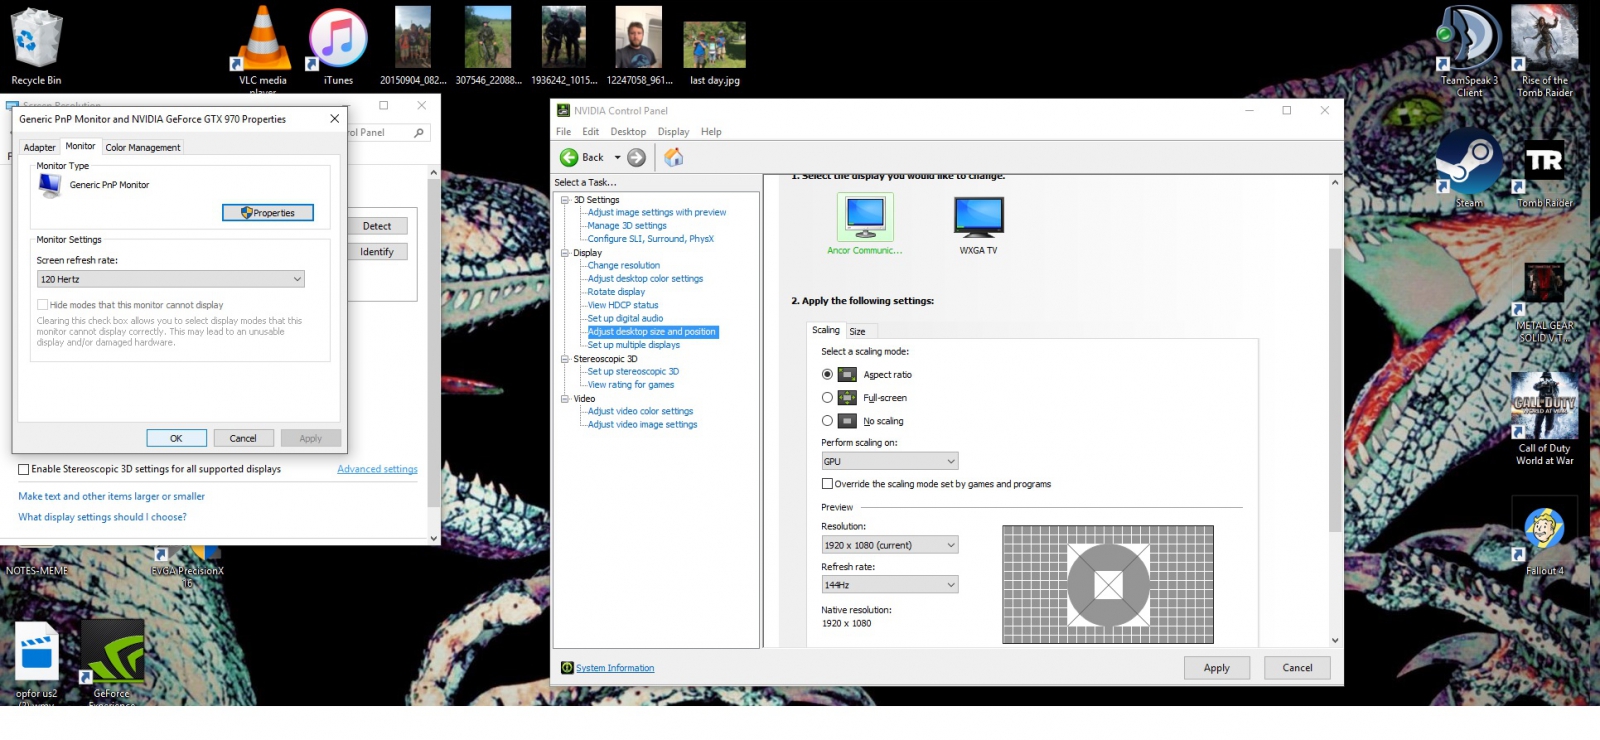Switch to the Color Management tab
1600x740 pixels.
(x=143, y=148)
